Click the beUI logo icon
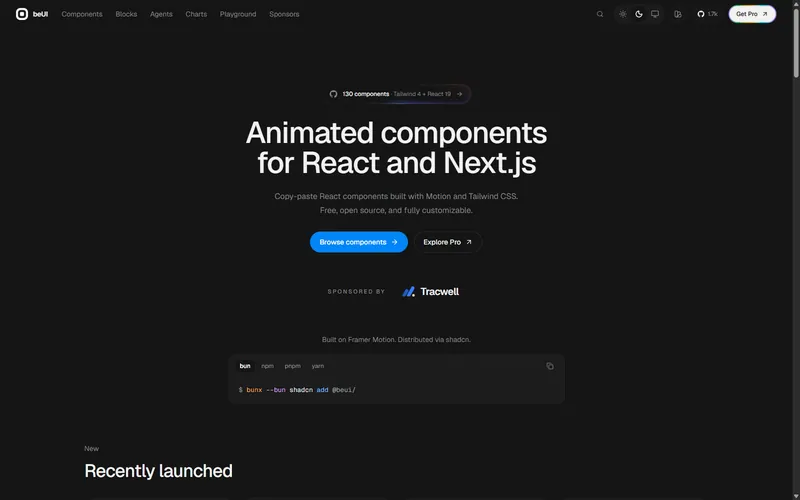Image resolution: width=800 pixels, height=500 pixels. 22,14
